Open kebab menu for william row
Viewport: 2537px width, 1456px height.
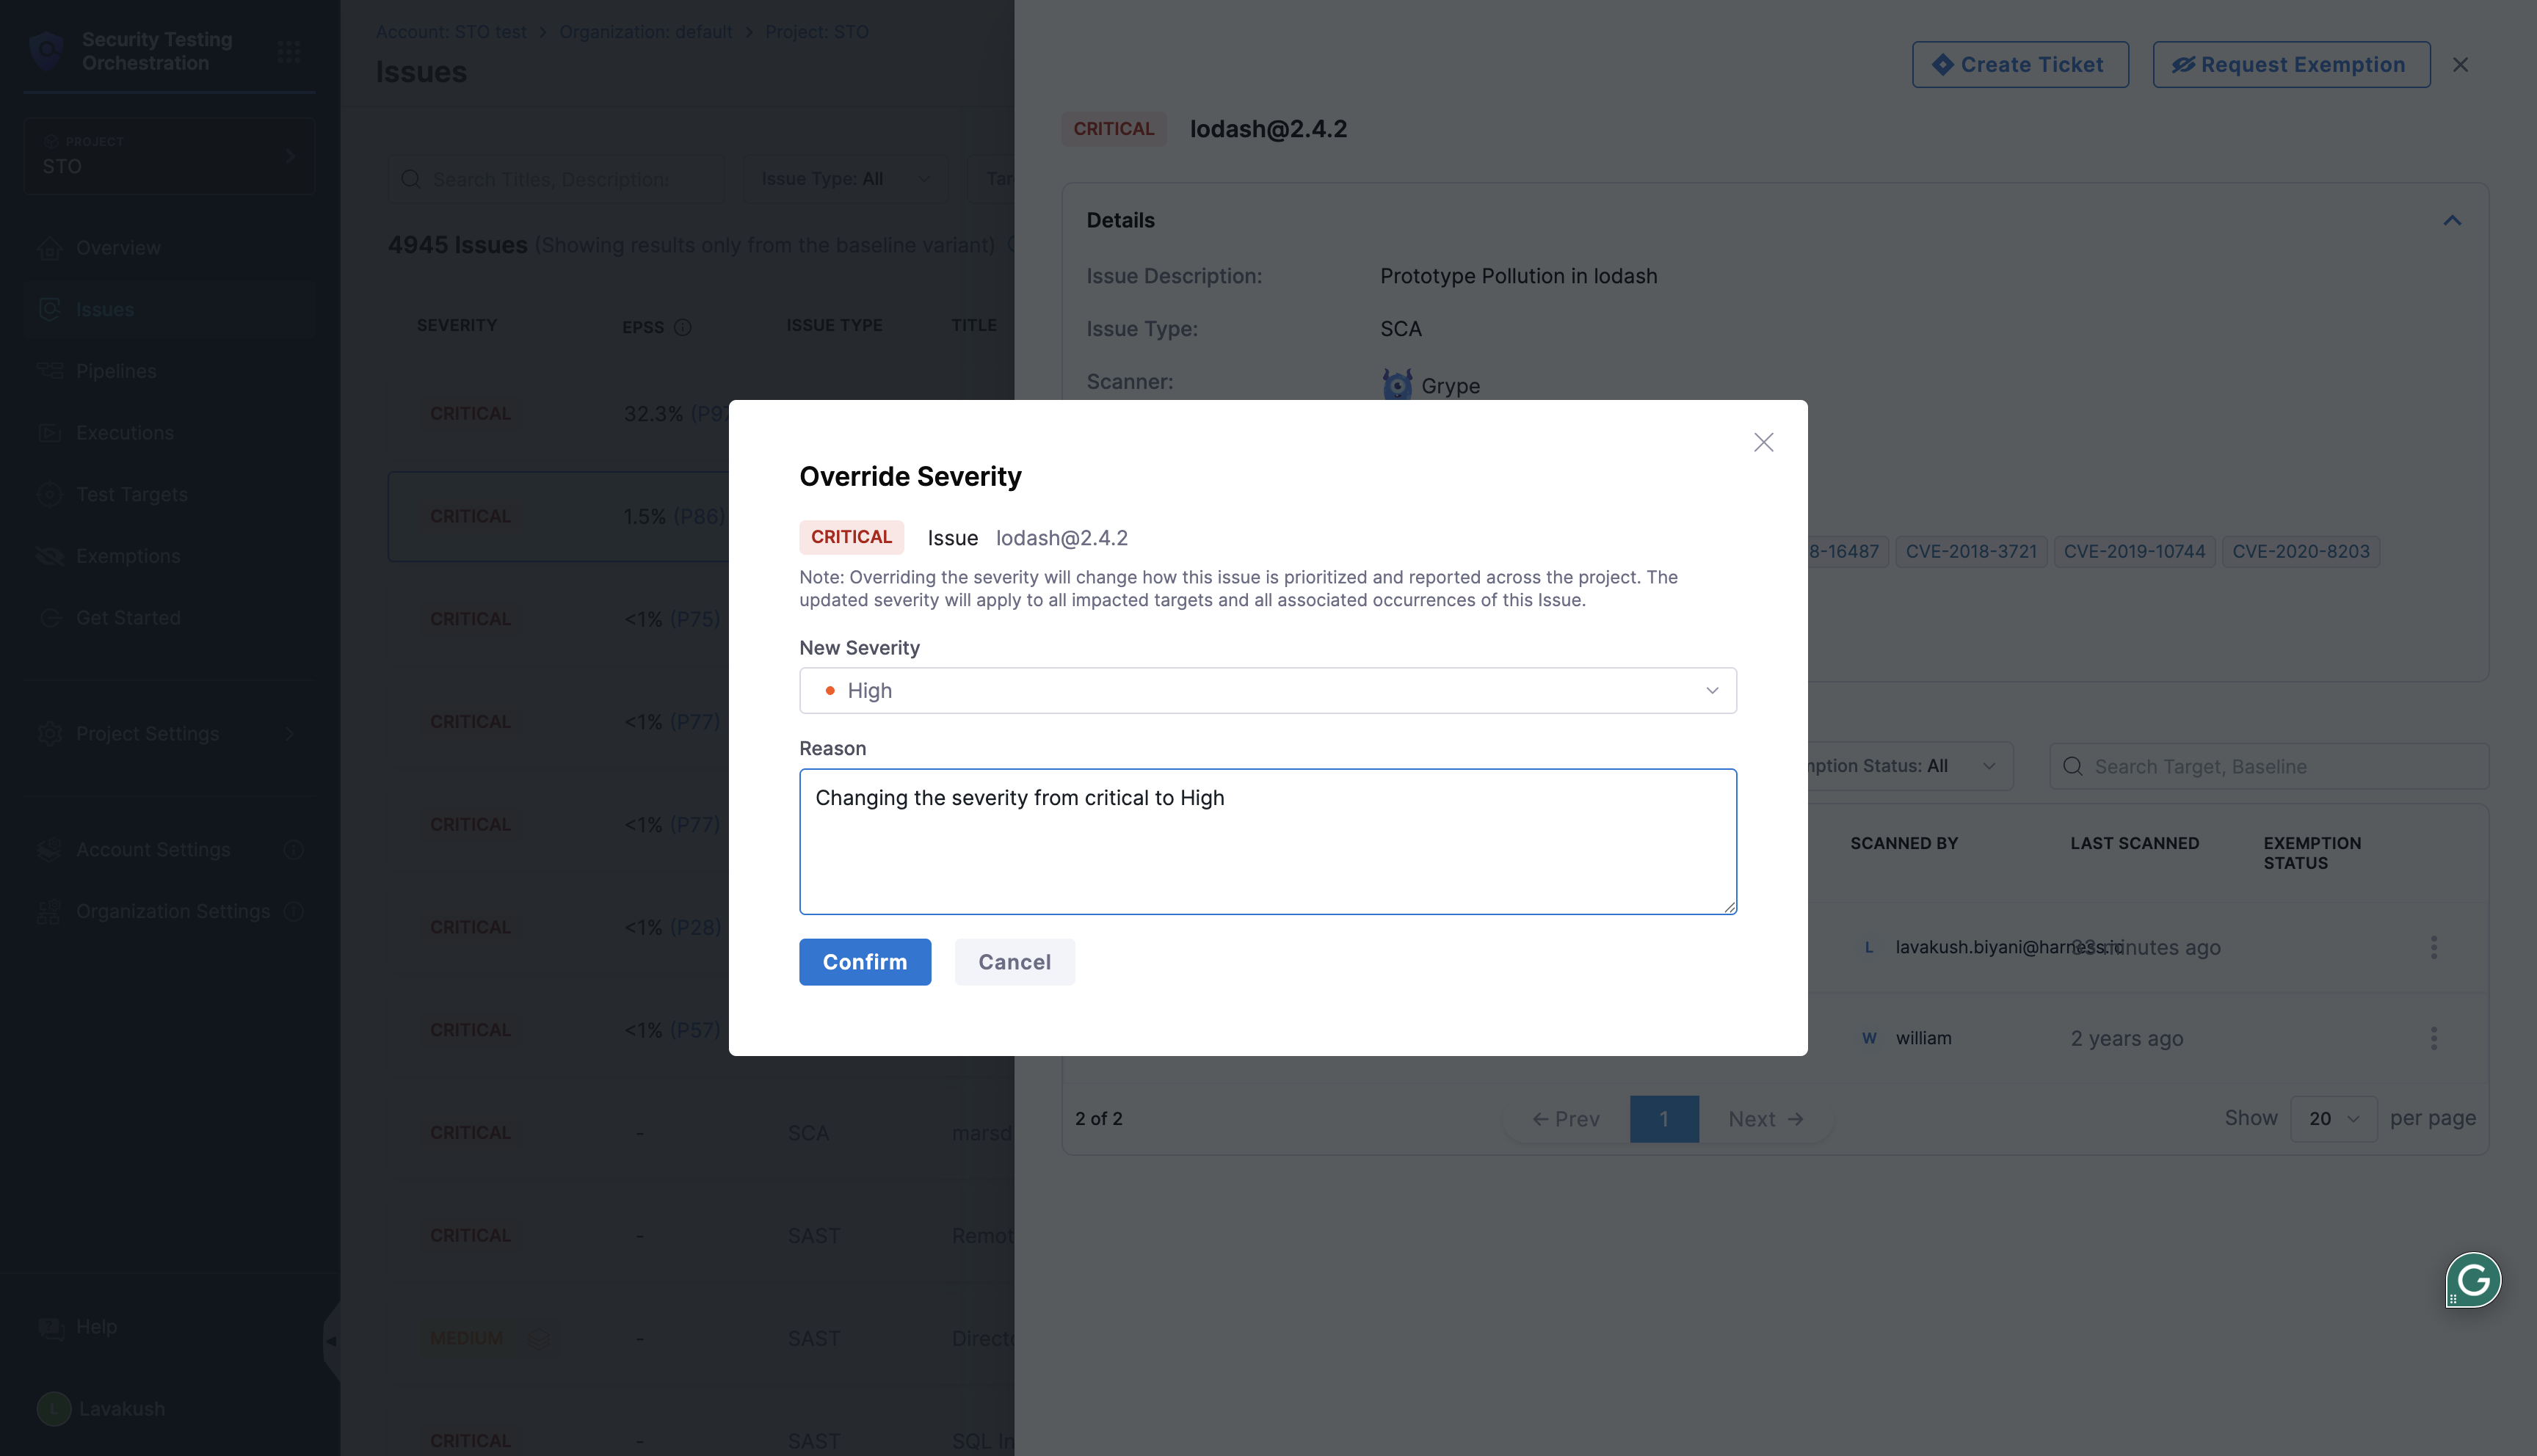pyautogui.click(x=2433, y=1038)
